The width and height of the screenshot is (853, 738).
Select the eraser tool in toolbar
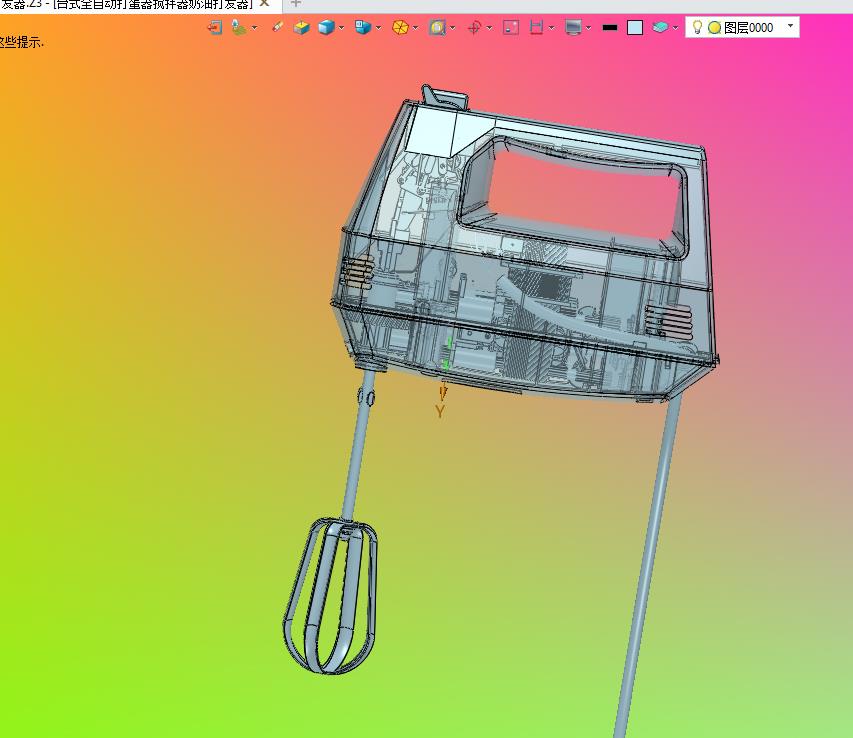(277, 28)
